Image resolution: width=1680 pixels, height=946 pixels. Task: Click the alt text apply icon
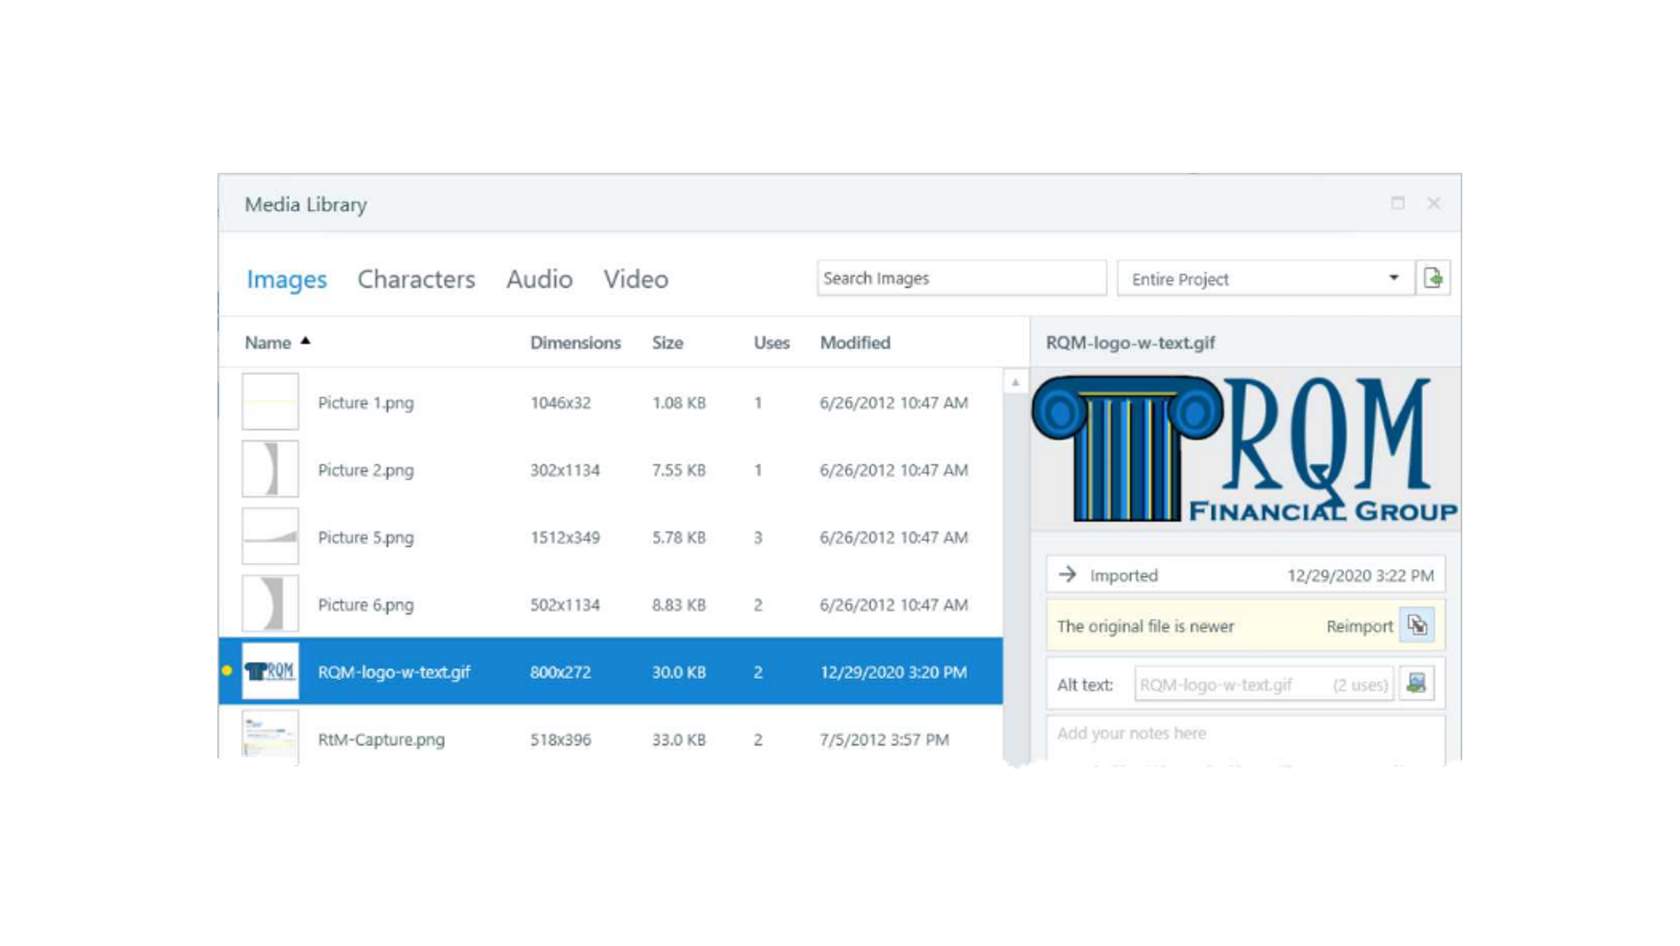coord(1416,684)
